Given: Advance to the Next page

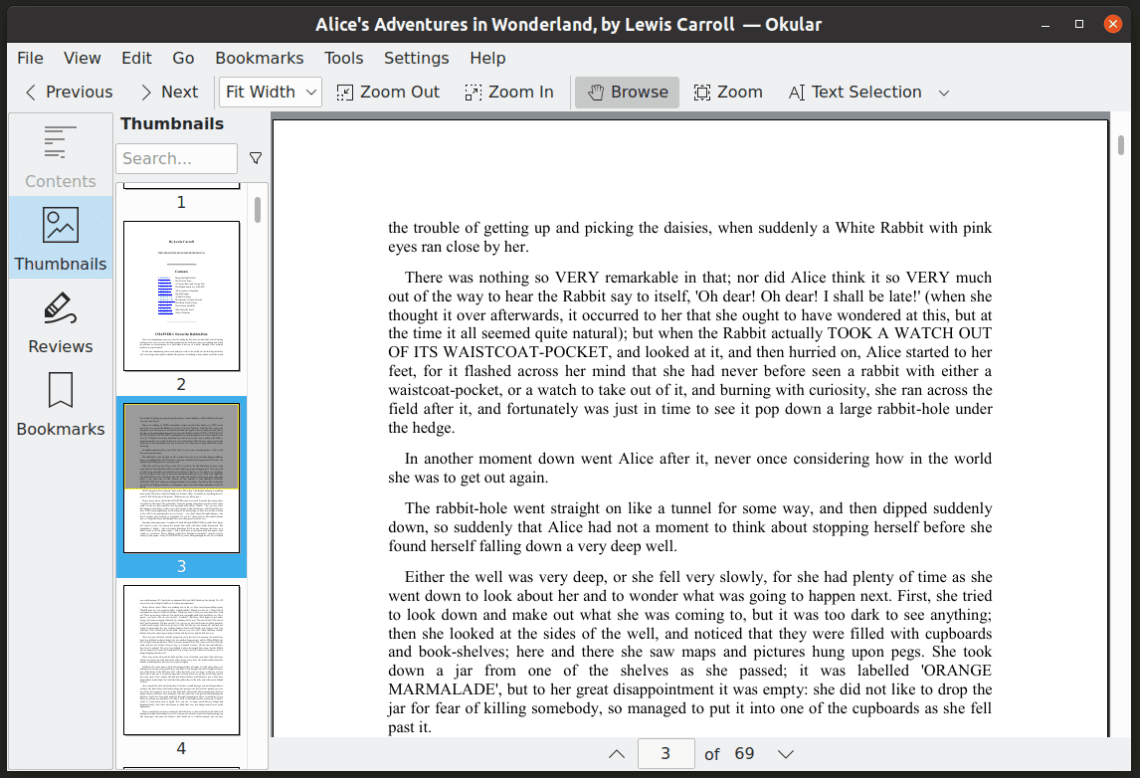Looking at the screenshot, I should pyautogui.click(x=169, y=91).
